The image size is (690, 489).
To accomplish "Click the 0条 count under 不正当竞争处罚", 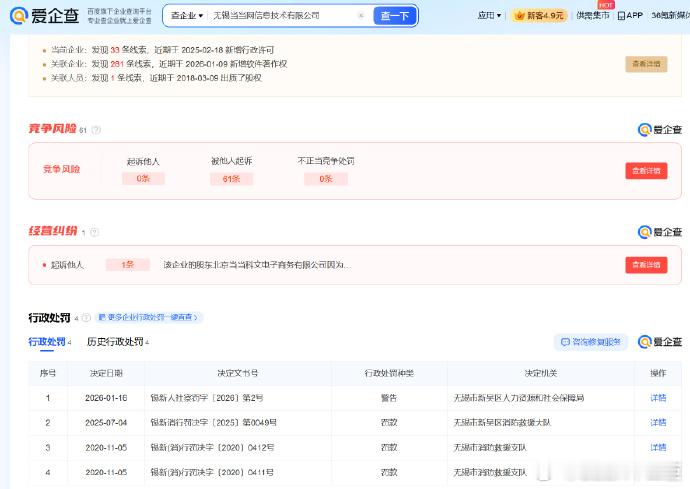I will pyautogui.click(x=326, y=179).
